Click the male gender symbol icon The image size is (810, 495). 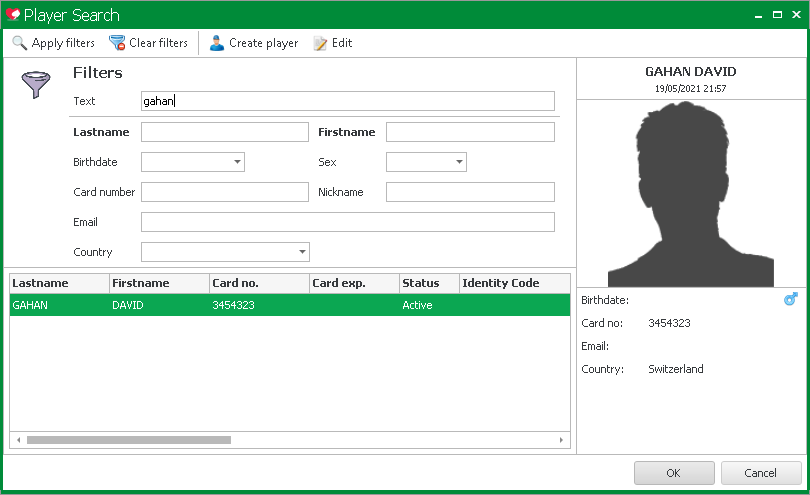tap(790, 299)
